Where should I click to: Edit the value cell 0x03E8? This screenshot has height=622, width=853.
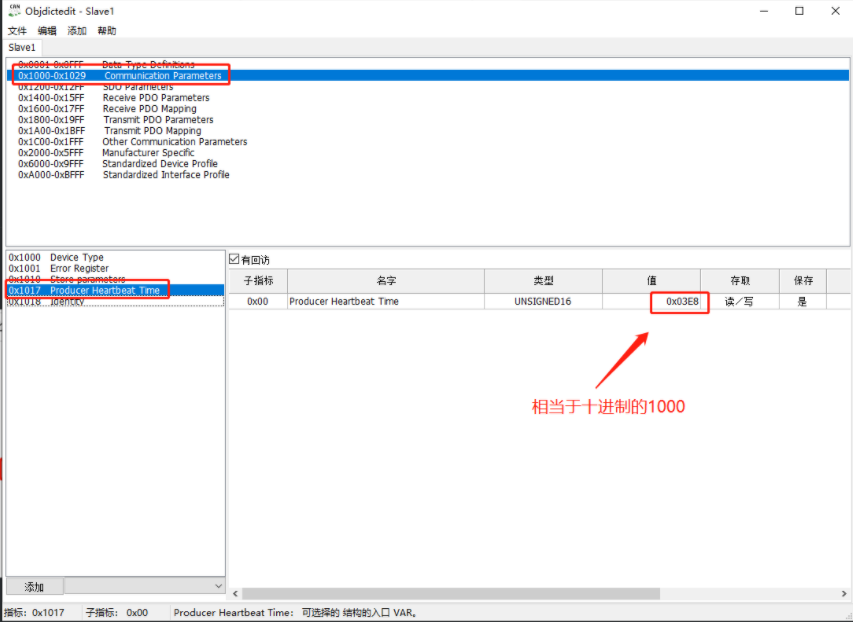pos(651,301)
